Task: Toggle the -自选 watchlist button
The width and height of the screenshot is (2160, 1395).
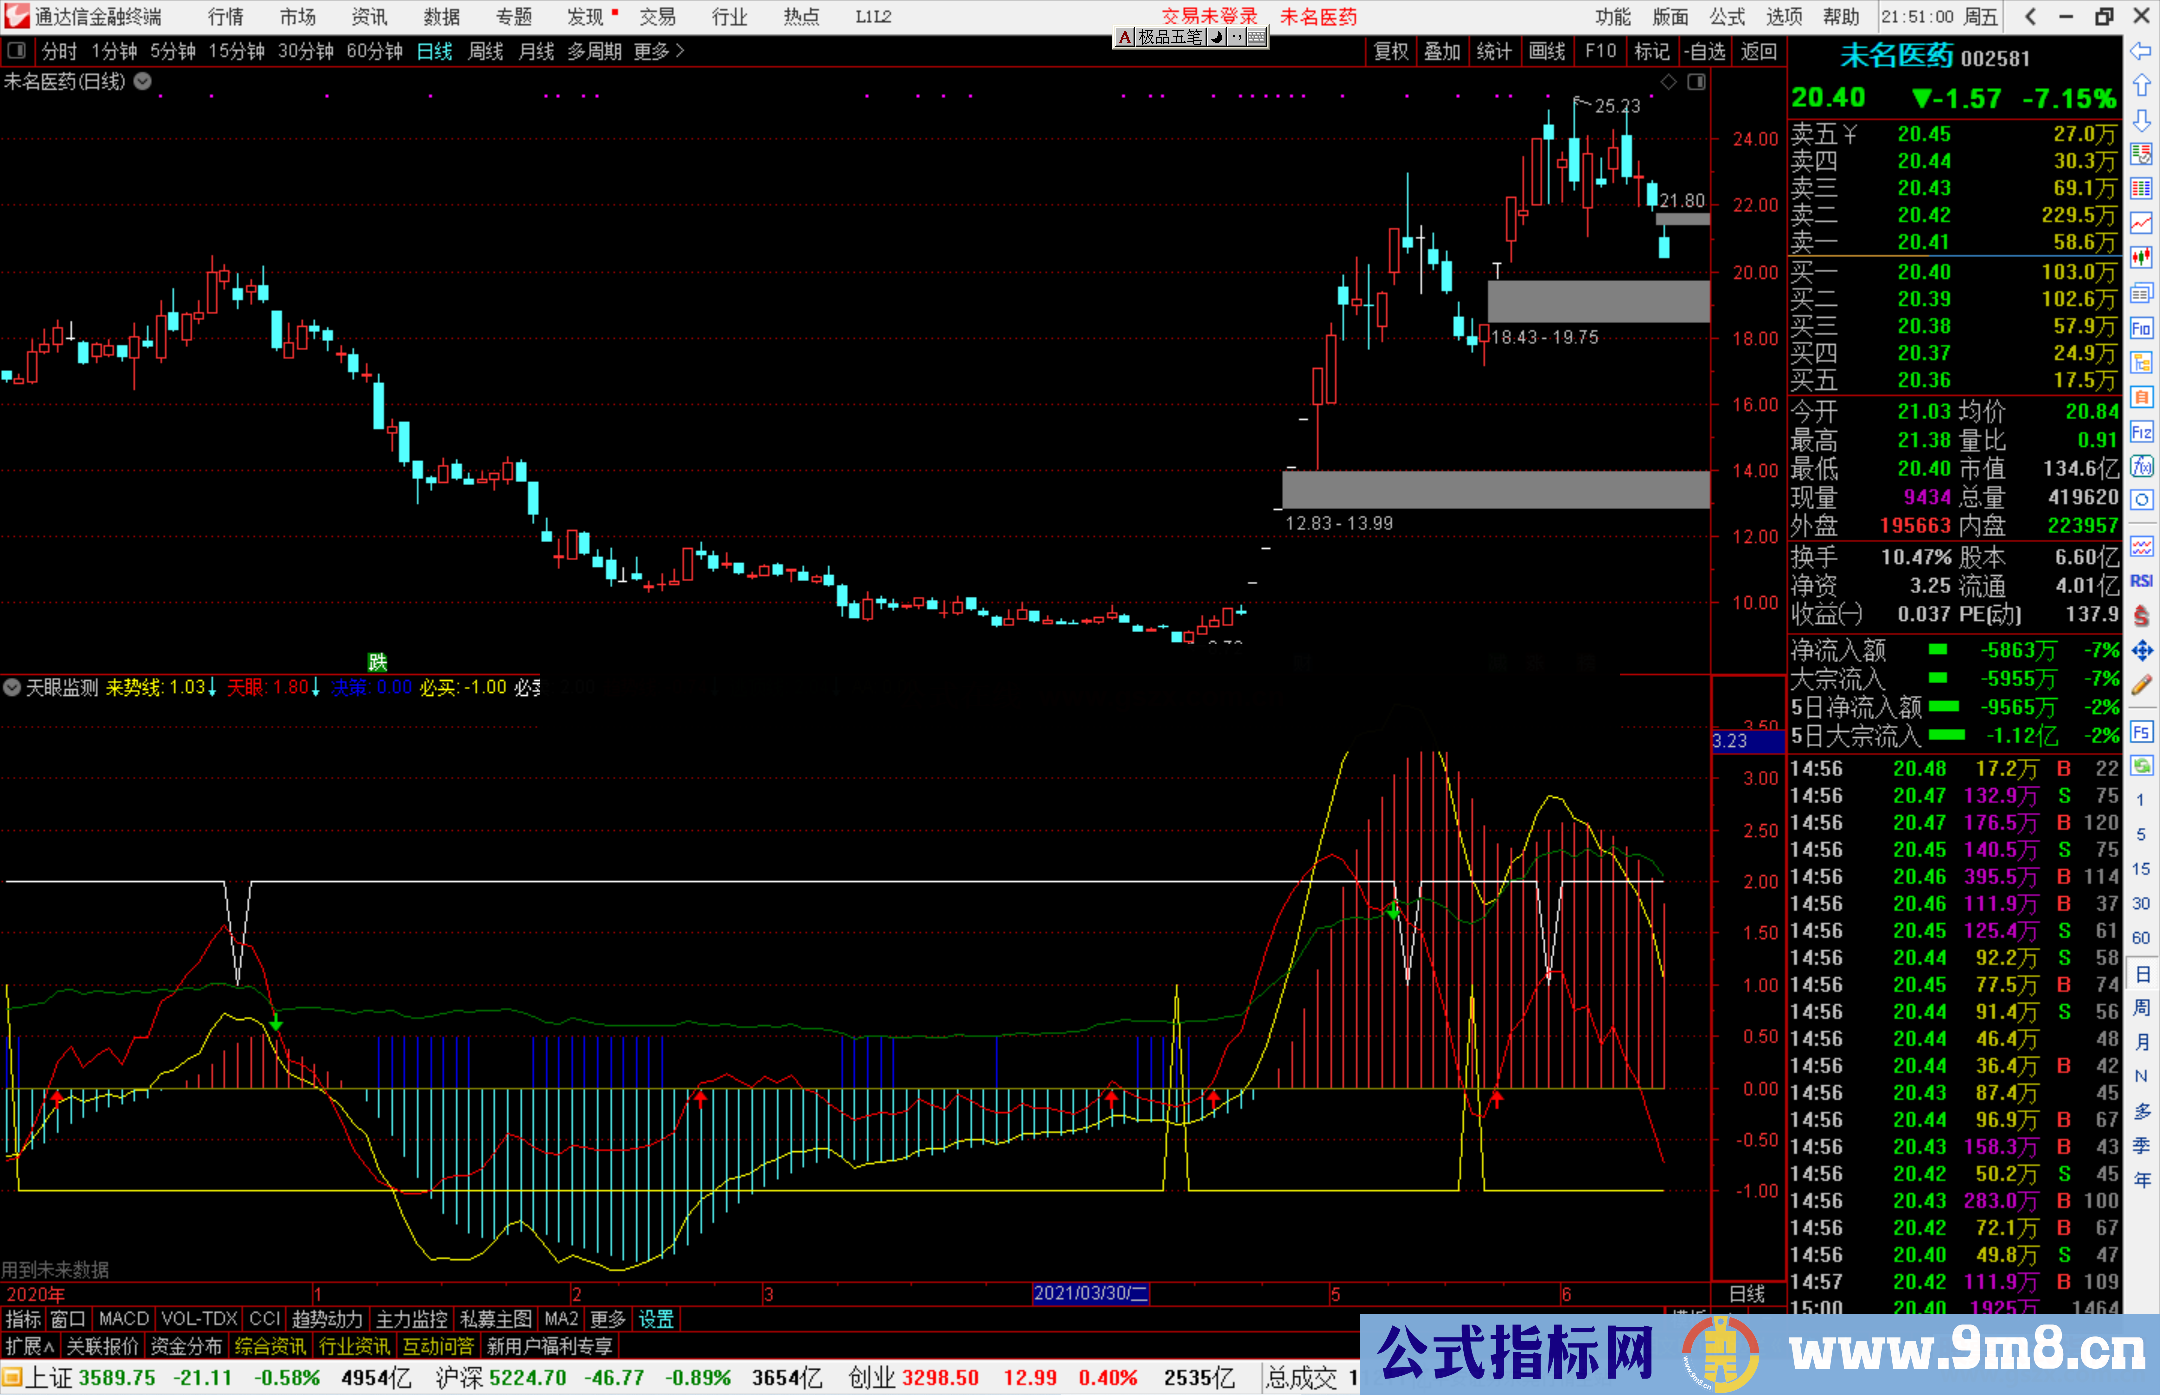Action: pos(1705,52)
